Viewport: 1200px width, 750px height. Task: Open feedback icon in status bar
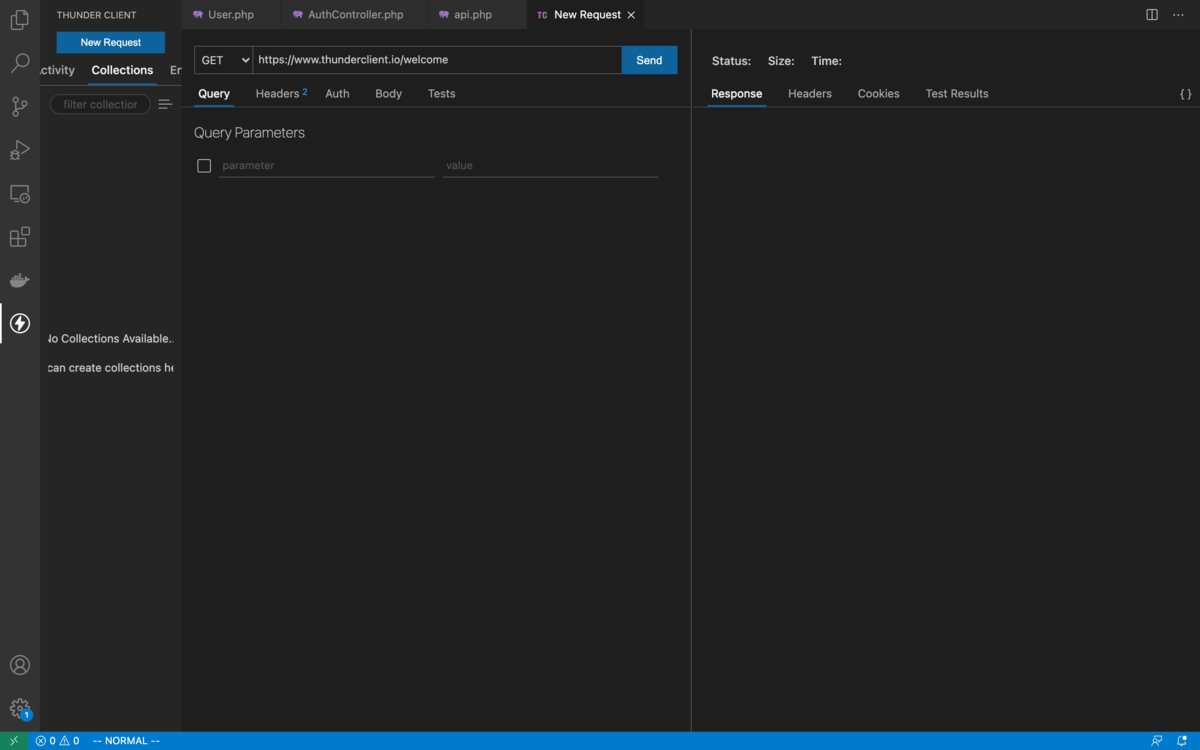(1156, 741)
